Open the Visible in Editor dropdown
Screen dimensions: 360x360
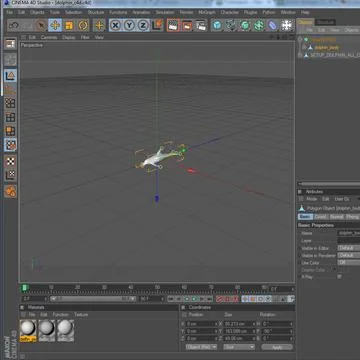(x=349, y=248)
